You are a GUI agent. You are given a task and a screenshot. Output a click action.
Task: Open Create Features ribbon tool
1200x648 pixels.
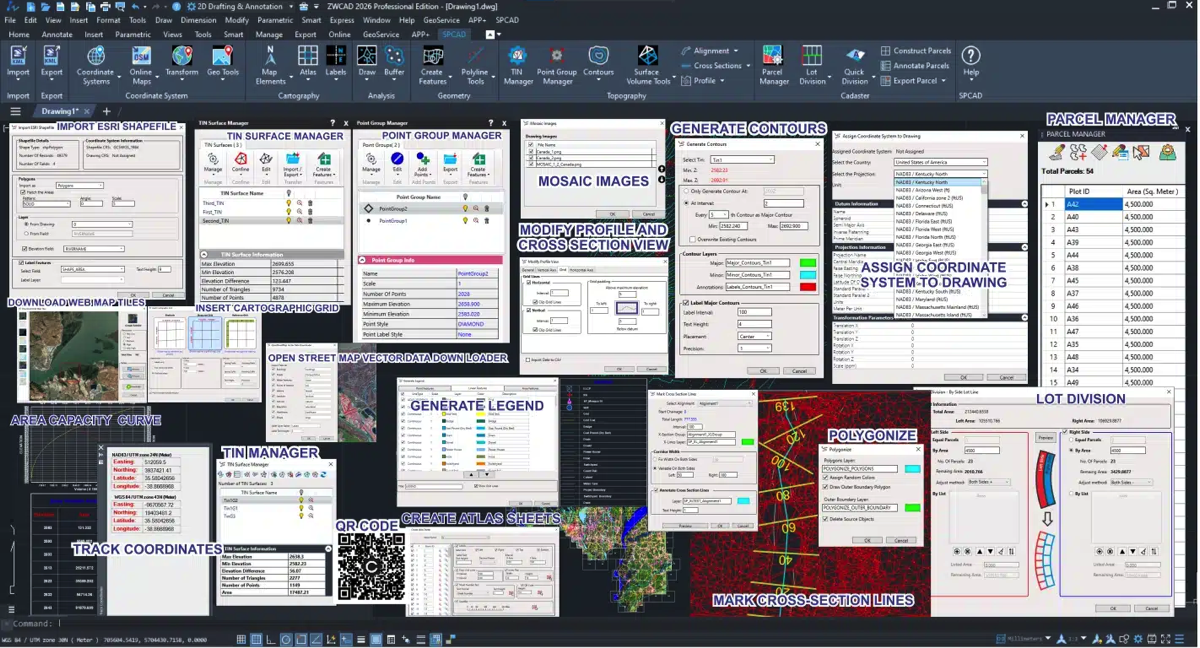point(433,63)
